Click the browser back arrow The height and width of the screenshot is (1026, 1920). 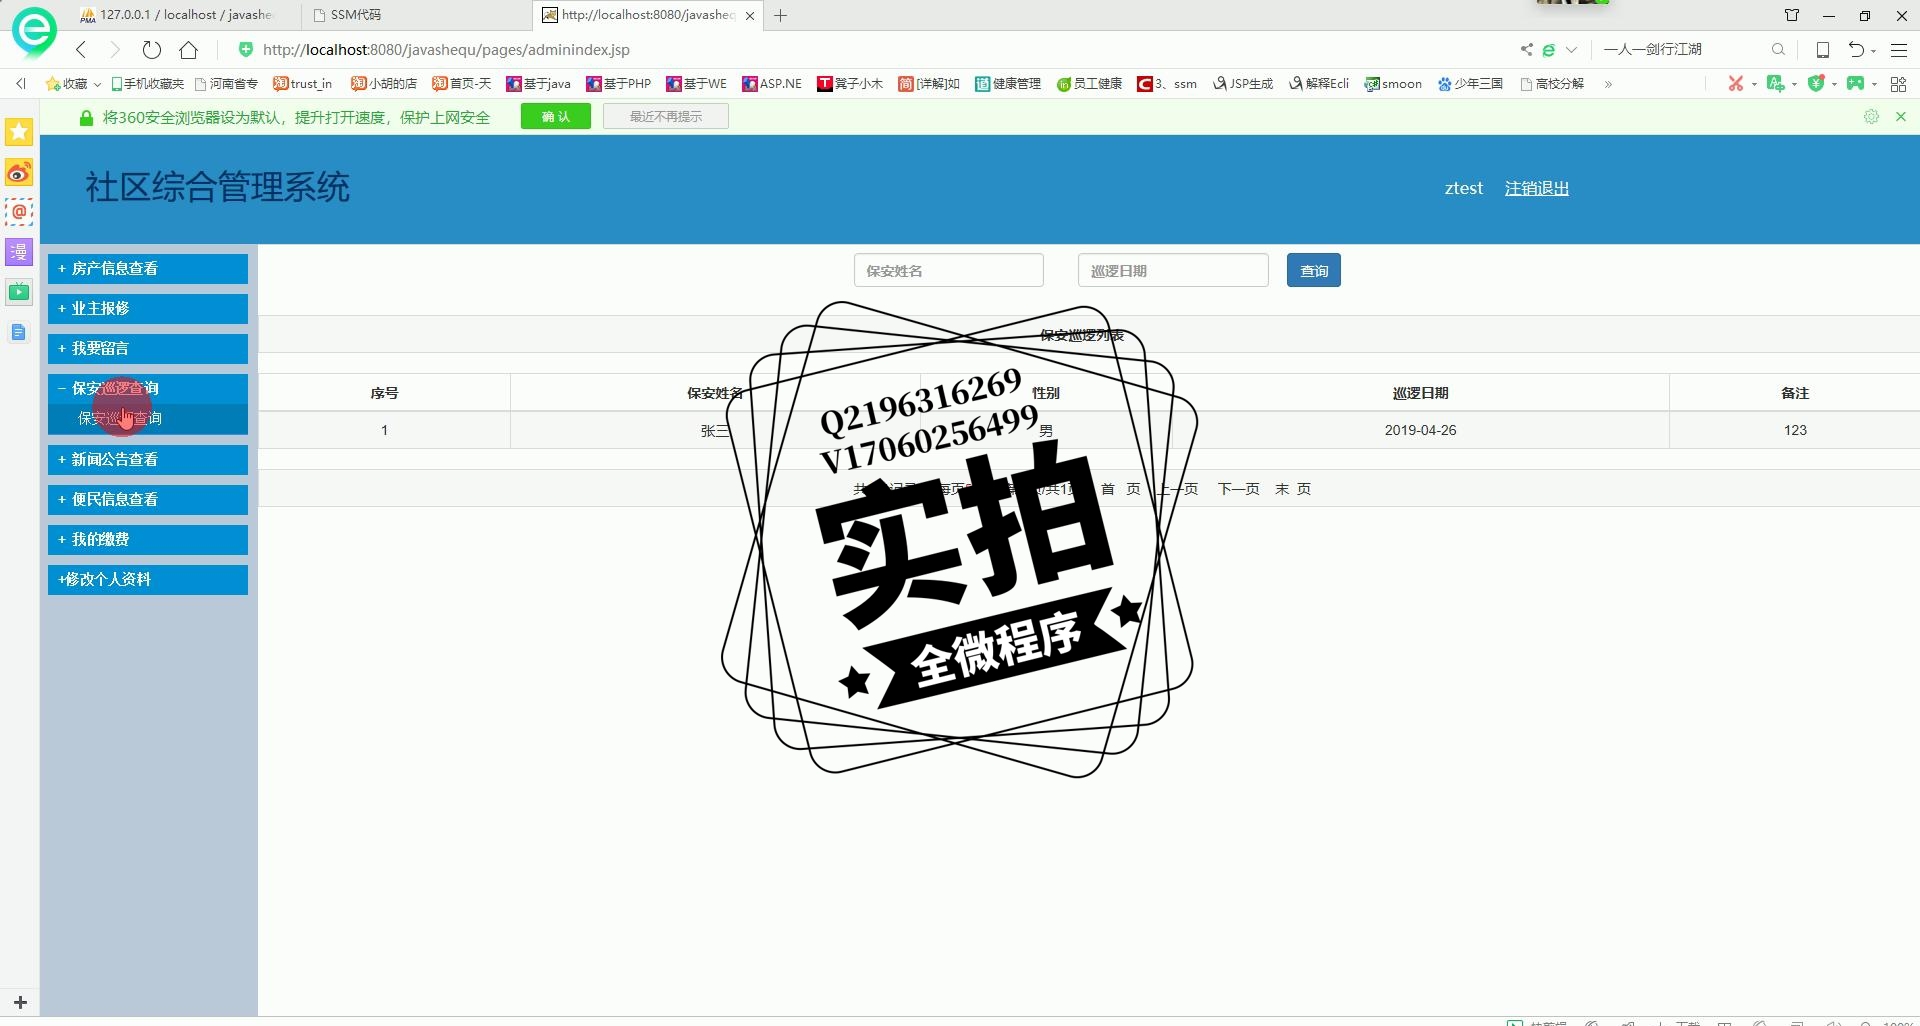[x=81, y=49]
